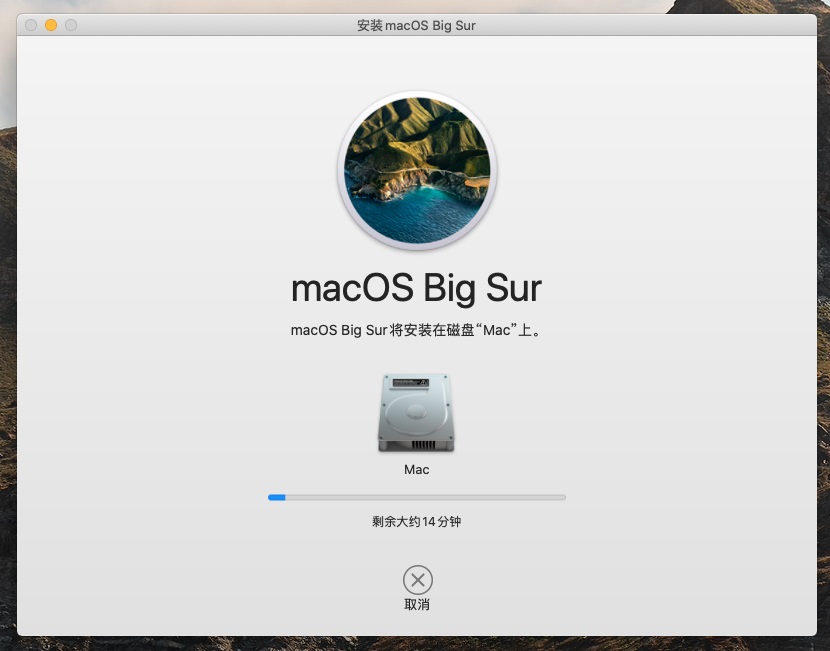Click the cancel (取消) X icon
This screenshot has height=651, width=830.
[x=418, y=580]
